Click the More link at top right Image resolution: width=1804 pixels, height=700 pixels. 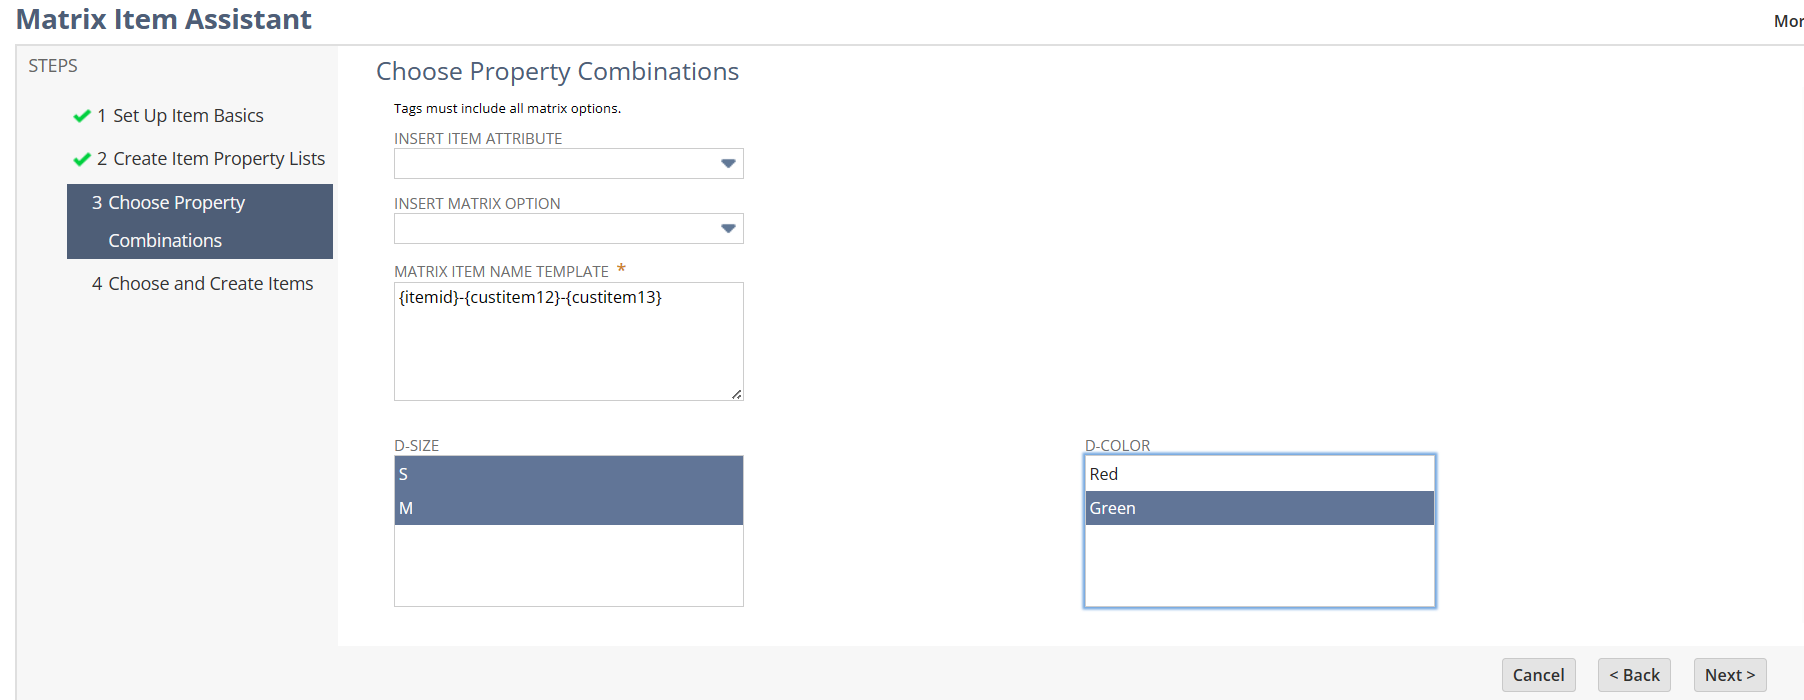pos(1787,21)
